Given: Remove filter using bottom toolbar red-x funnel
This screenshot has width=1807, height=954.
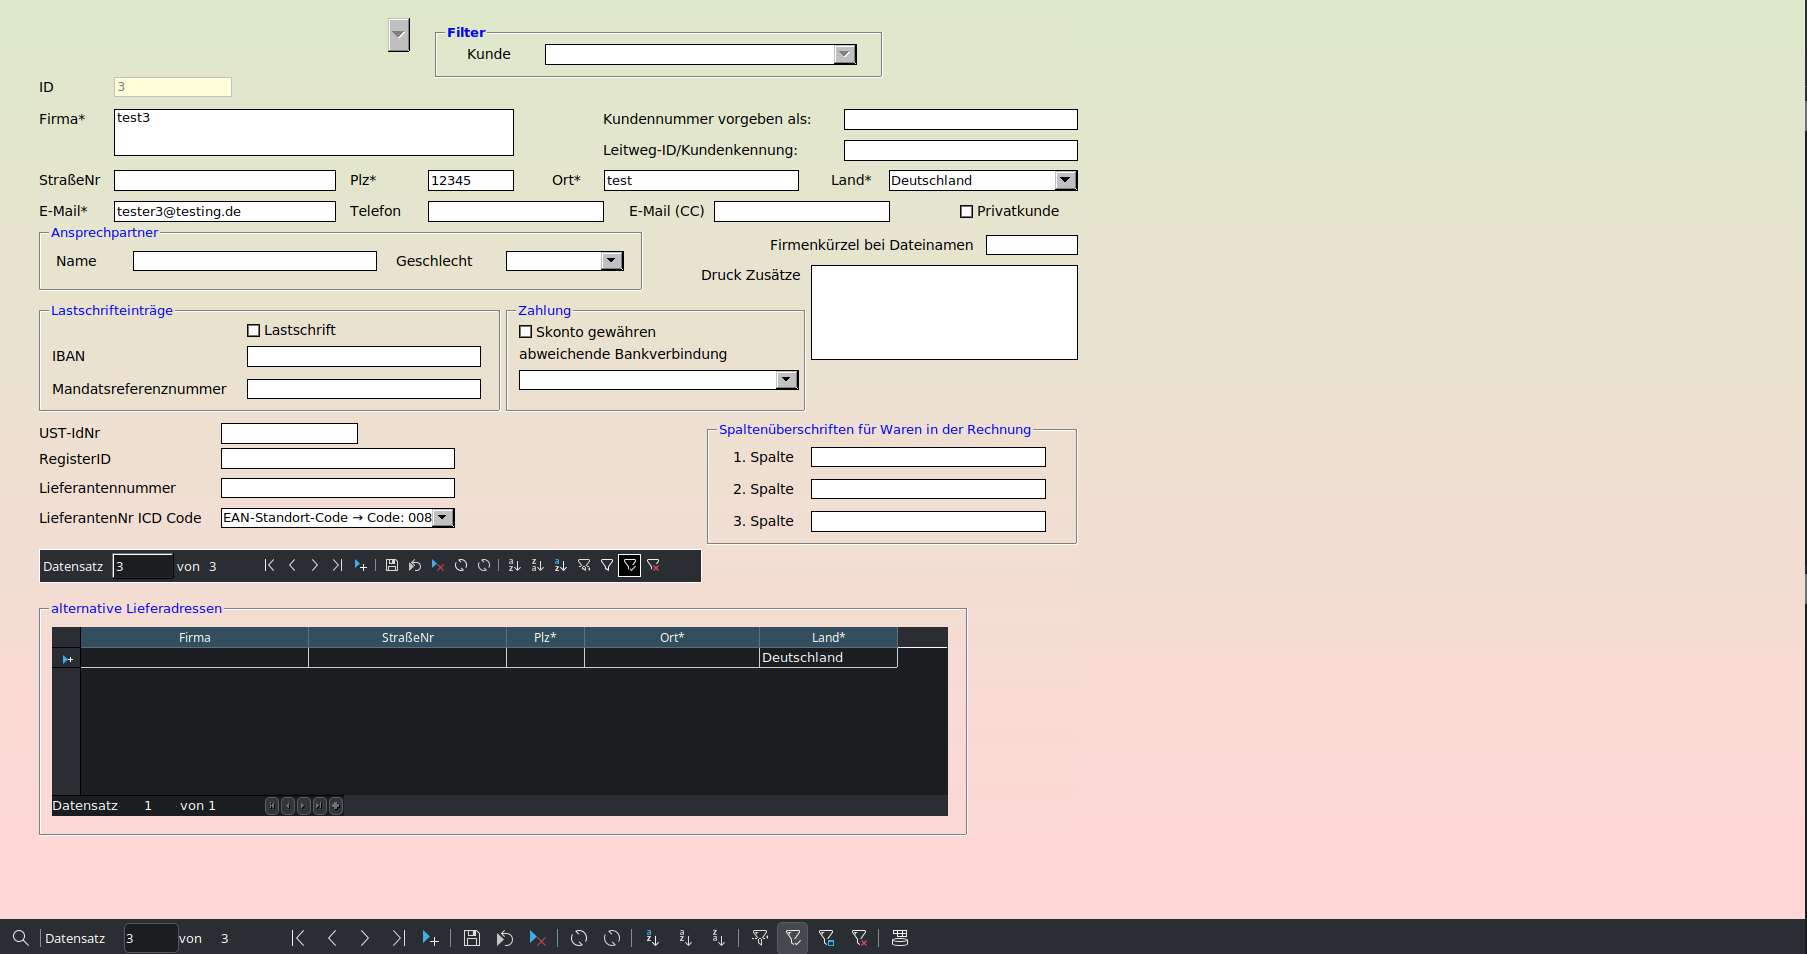Looking at the screenshot, I should 859,938.
